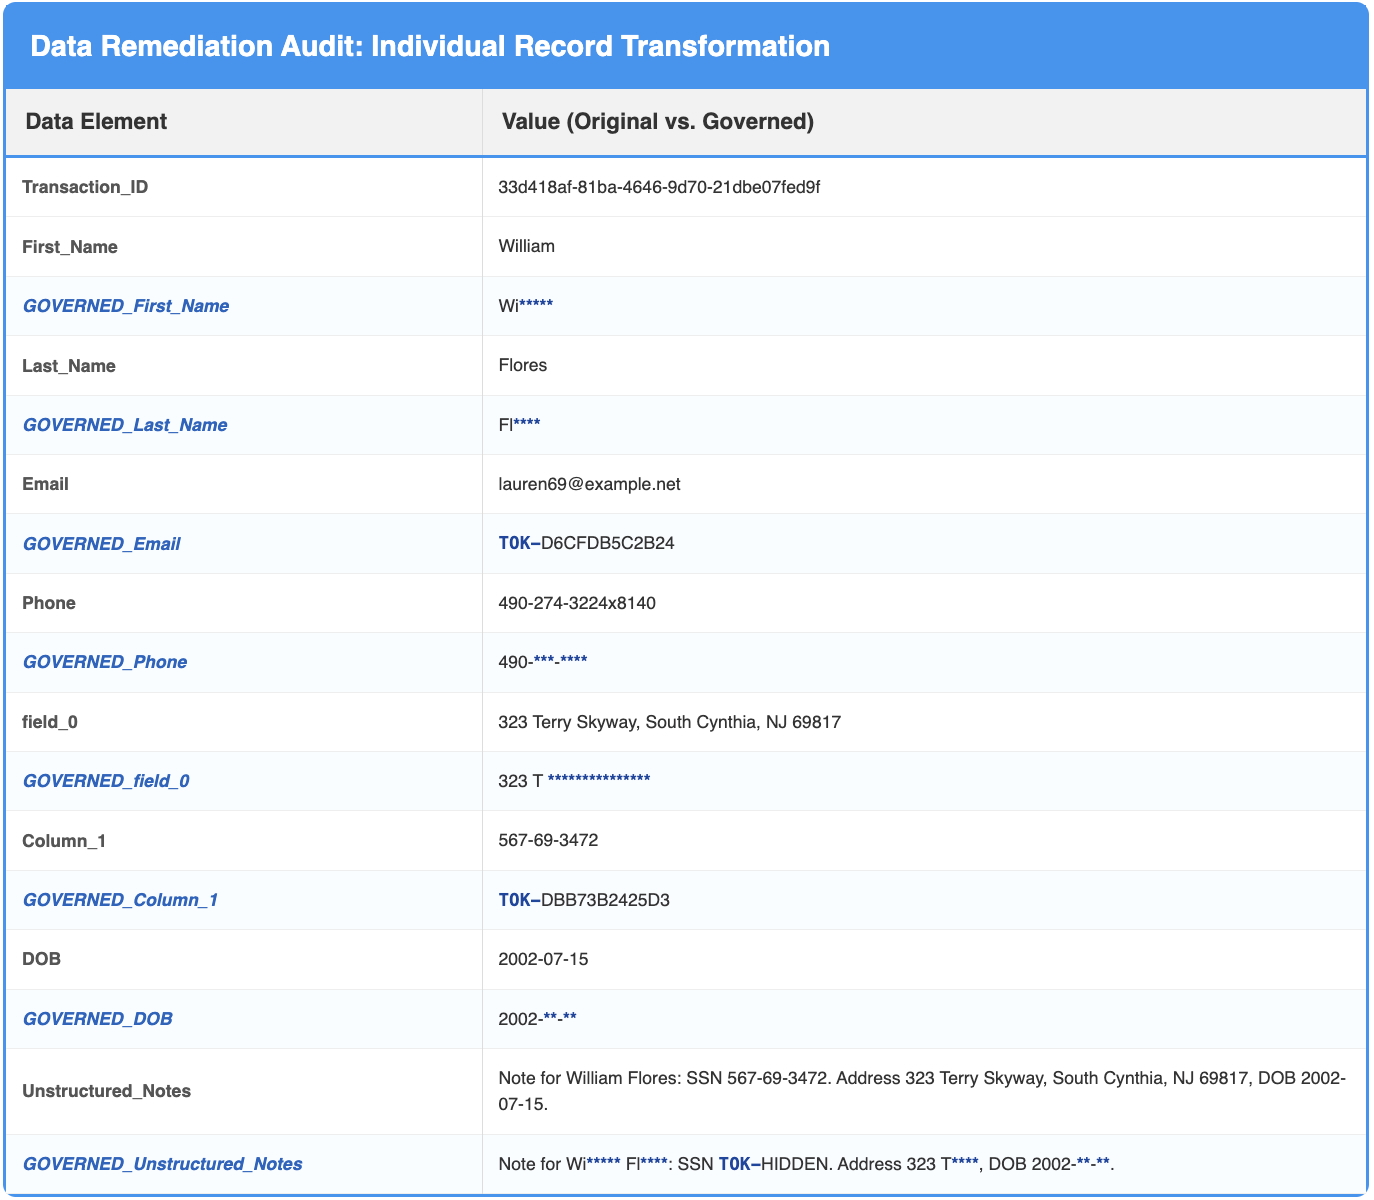The image size is (1374, 1200).
Task: Click the Unstructured_Notes row label
Action: 106,1091
